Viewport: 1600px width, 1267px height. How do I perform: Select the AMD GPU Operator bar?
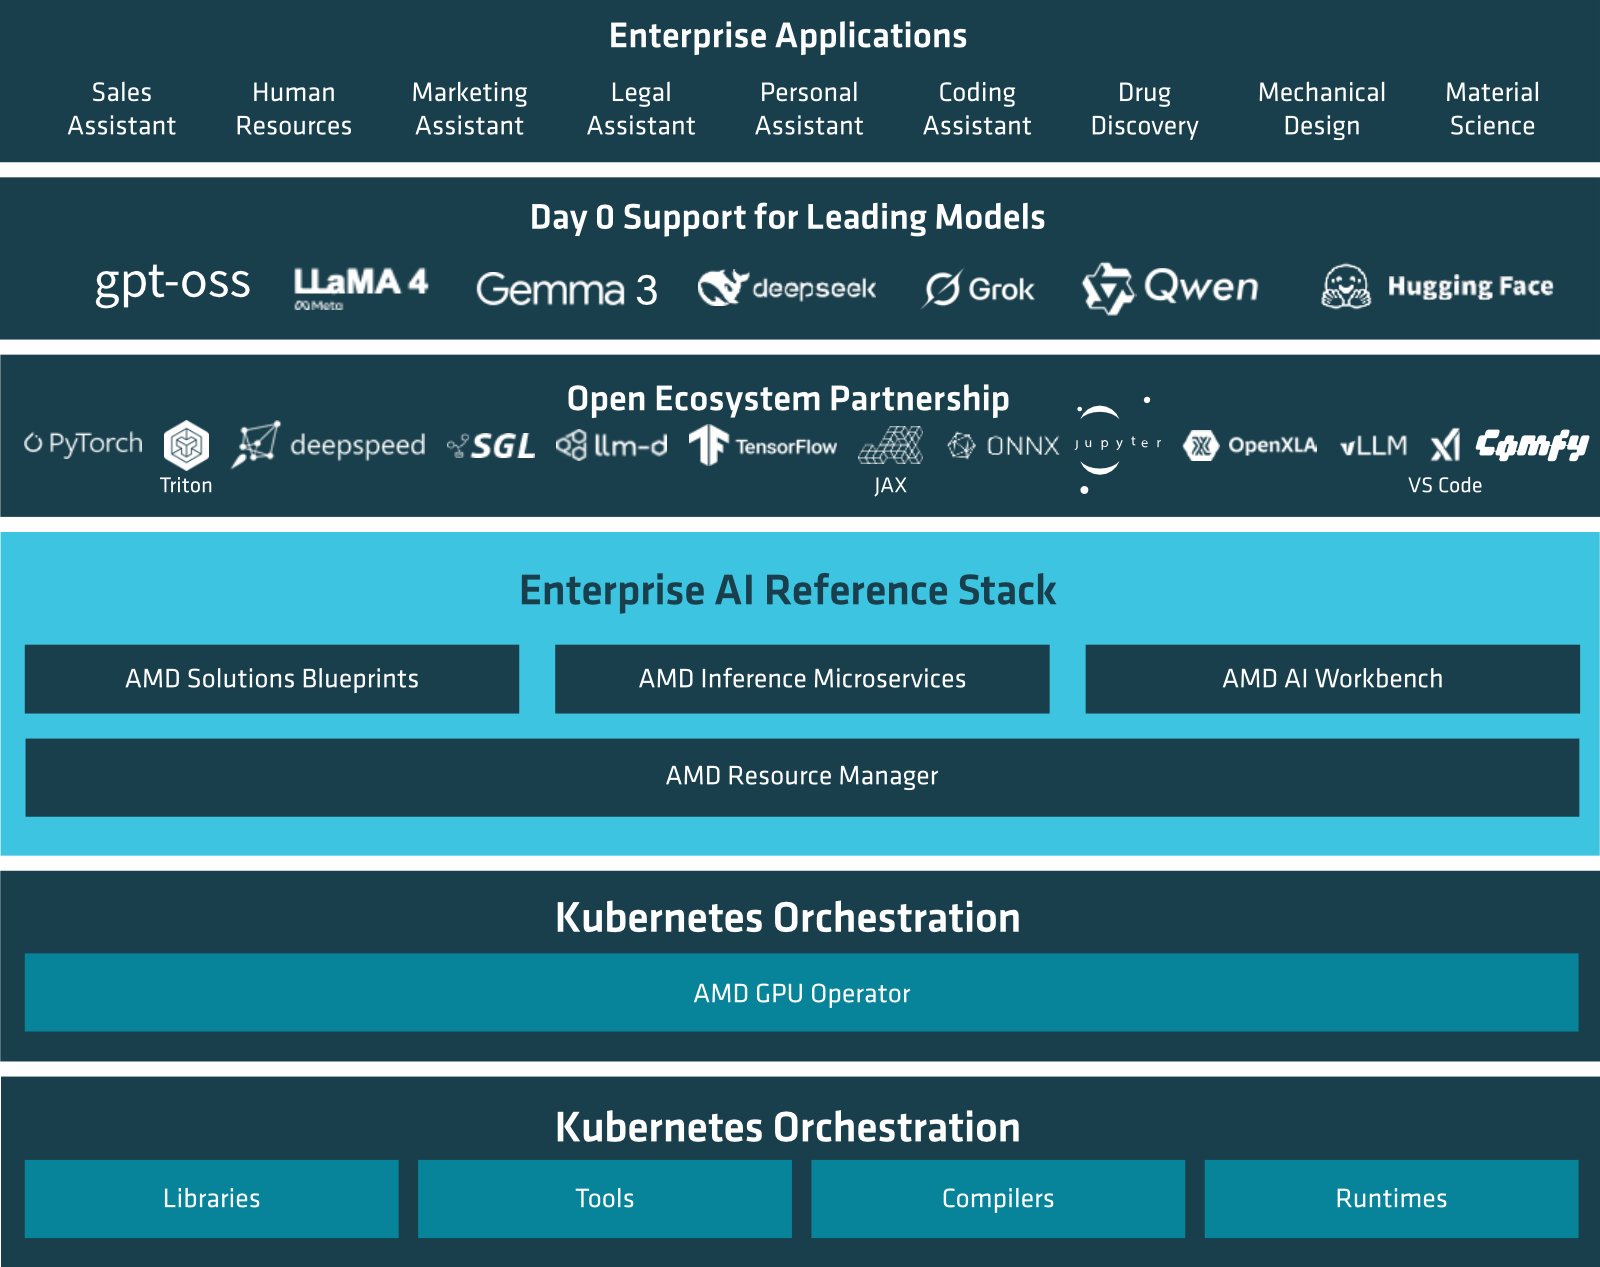(802, 993)
